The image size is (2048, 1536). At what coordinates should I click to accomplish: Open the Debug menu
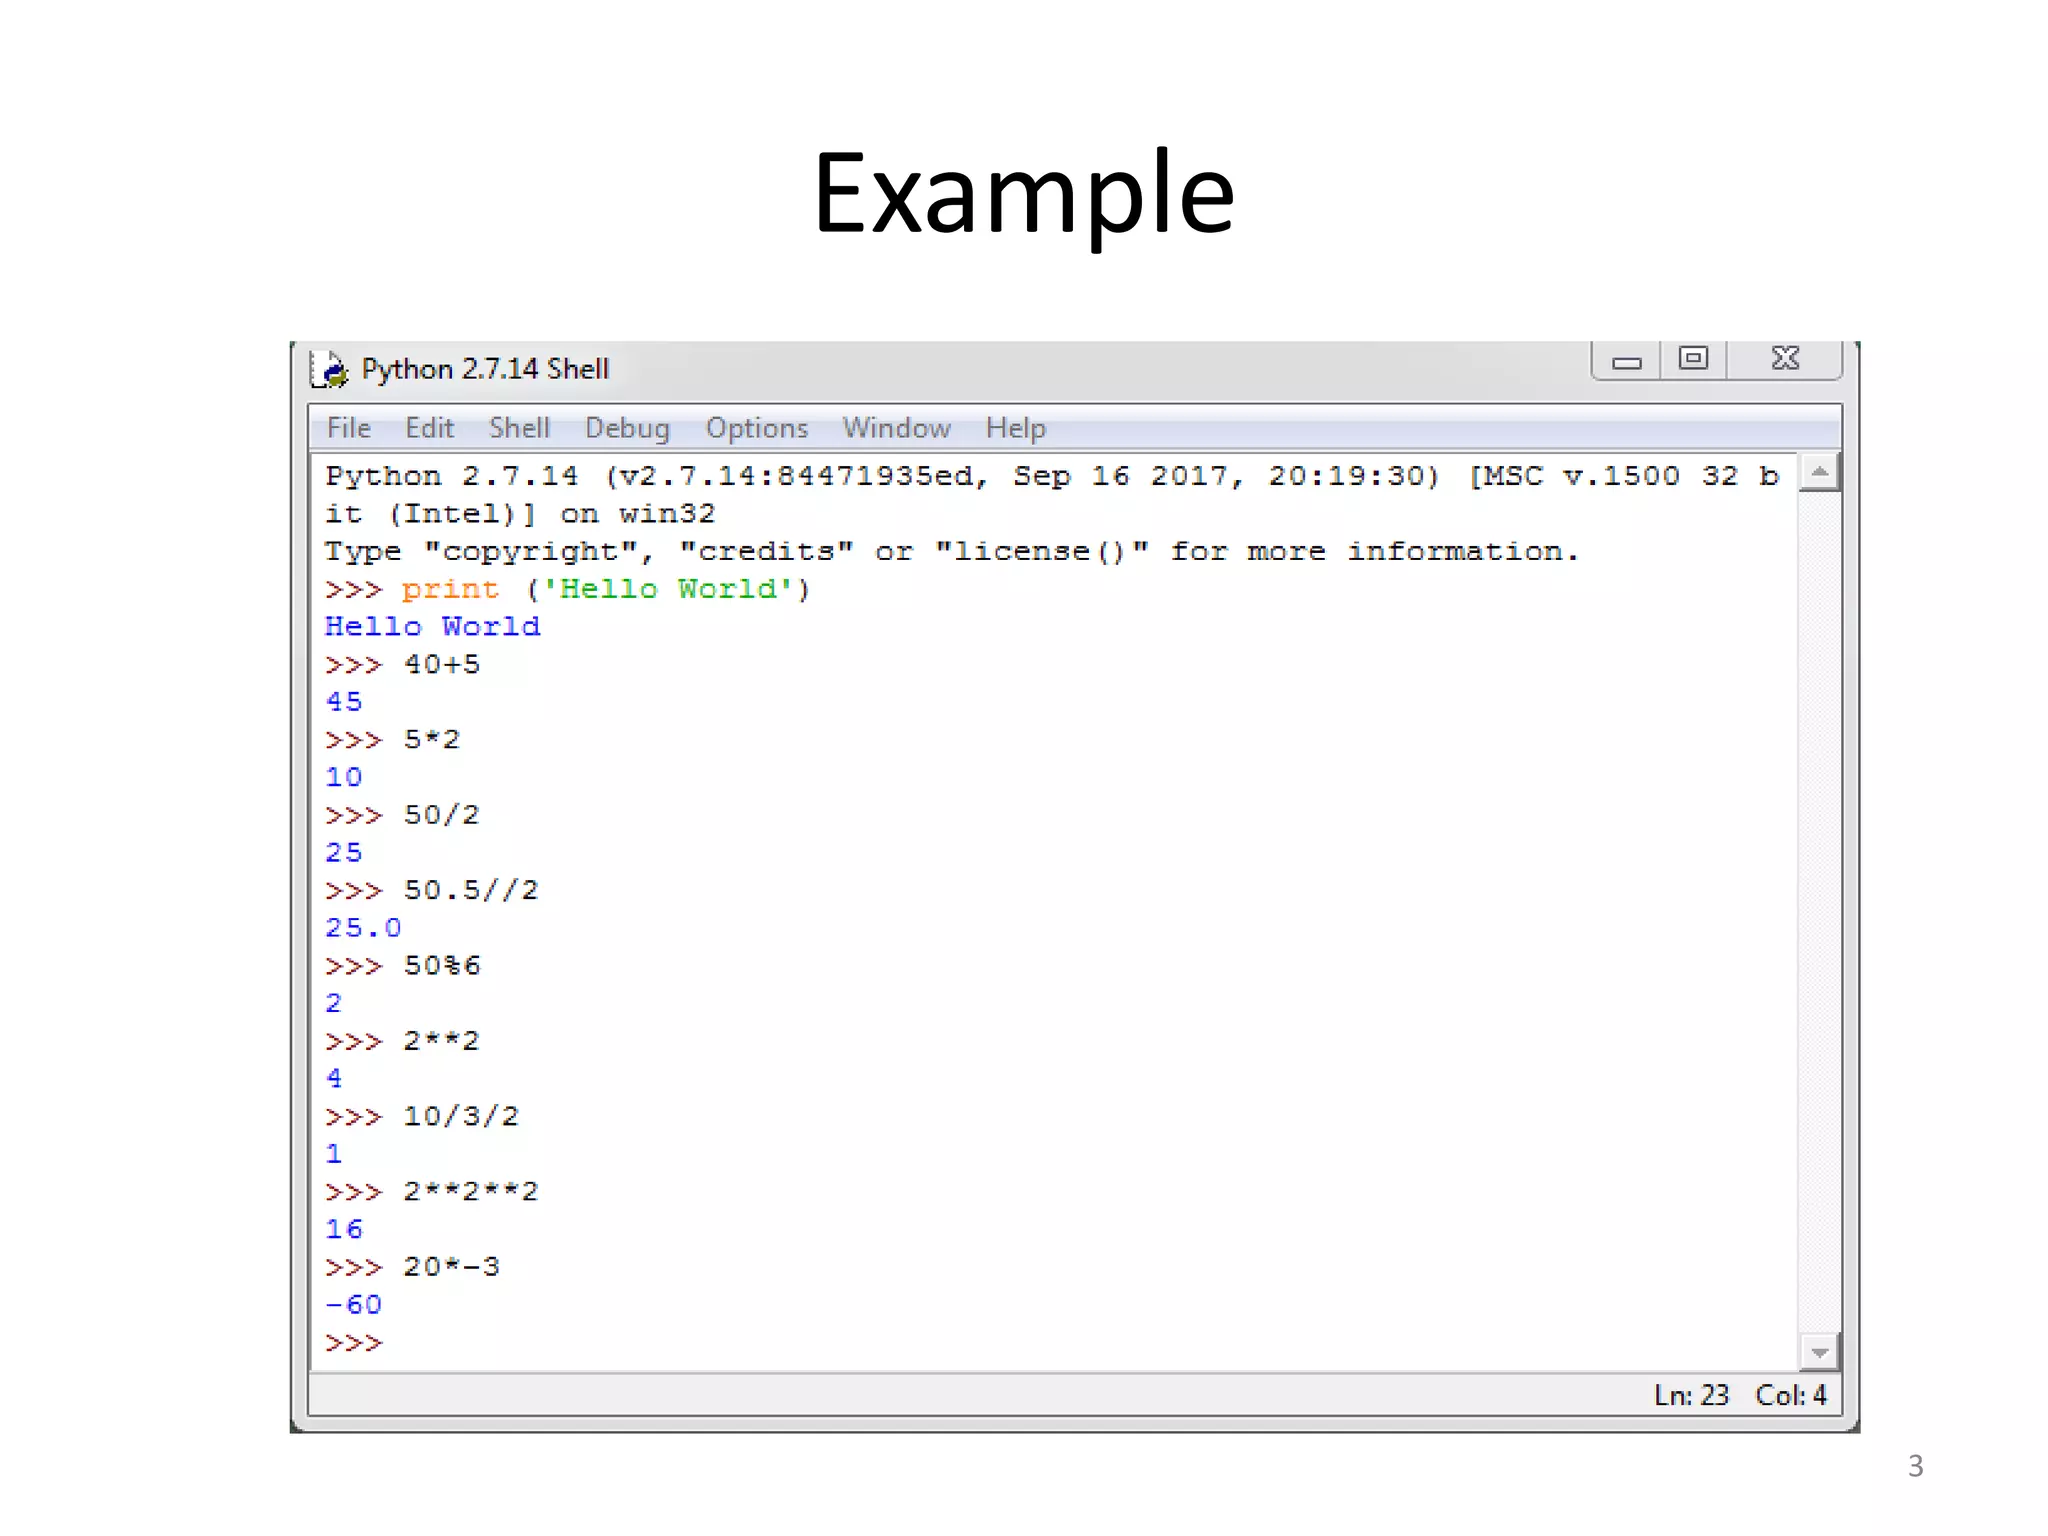[x=627, y=428]
